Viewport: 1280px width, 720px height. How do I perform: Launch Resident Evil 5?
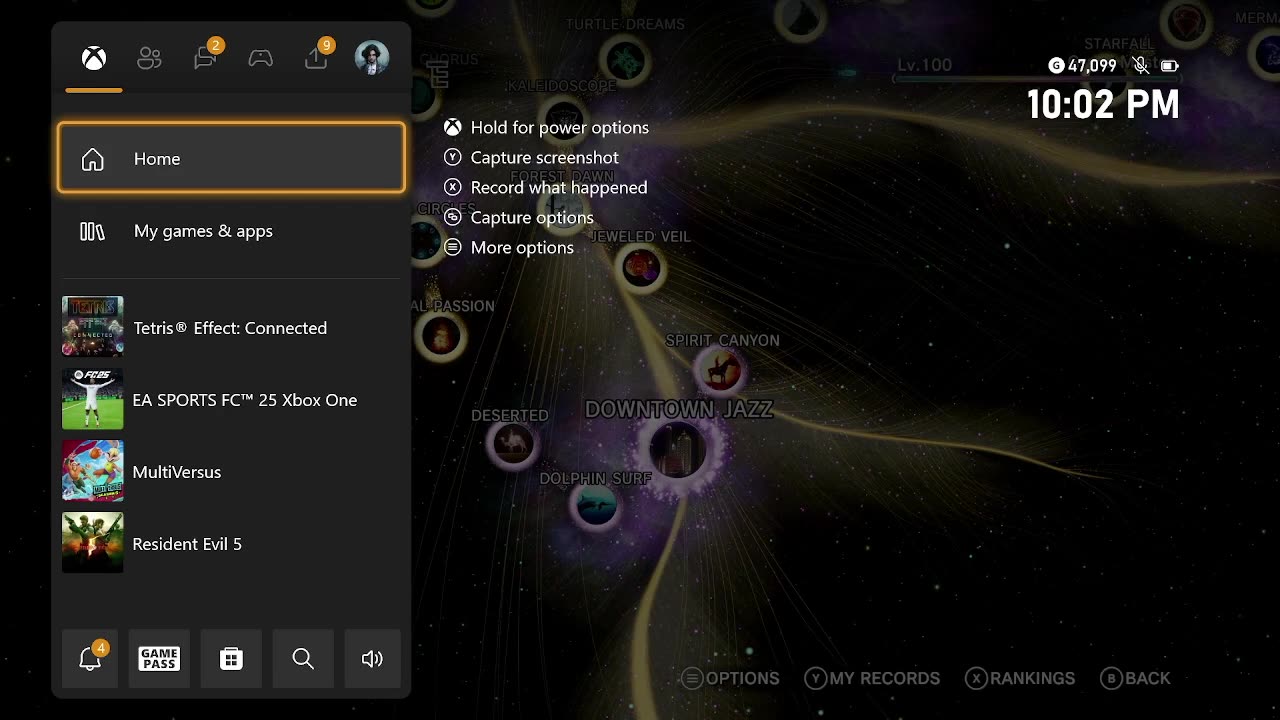tap(231, 543)
